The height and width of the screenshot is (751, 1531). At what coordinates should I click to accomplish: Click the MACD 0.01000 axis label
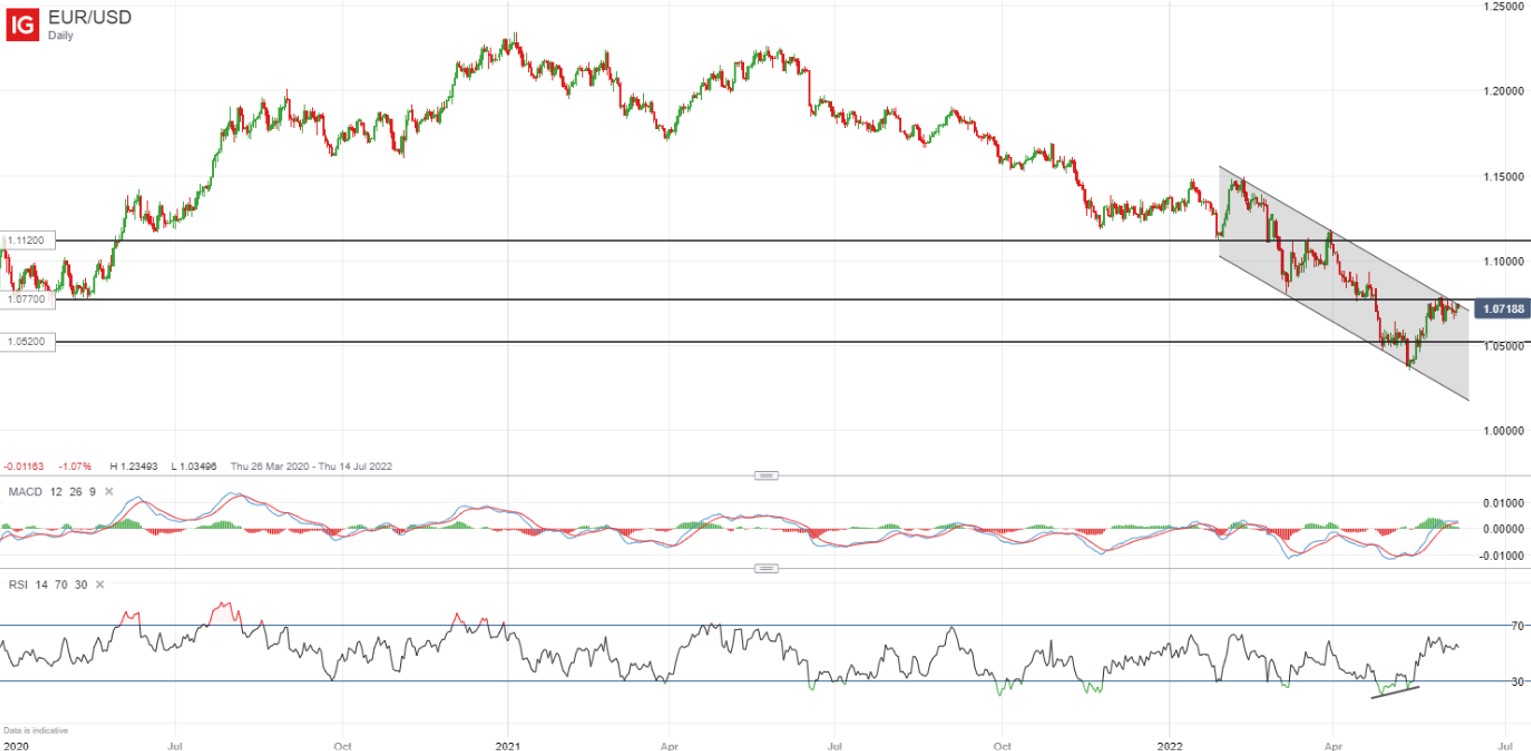(1504, 502)
